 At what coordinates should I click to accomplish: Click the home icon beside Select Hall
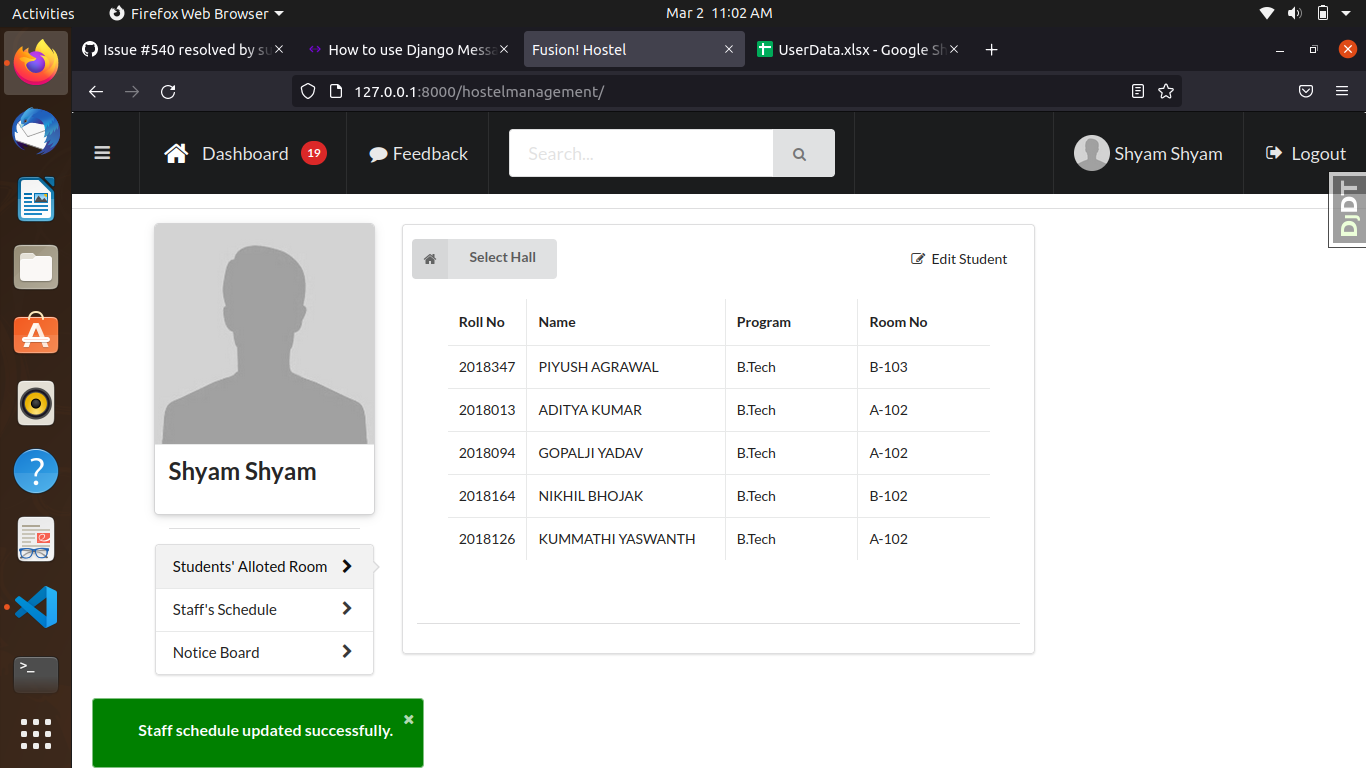[430, 259]
